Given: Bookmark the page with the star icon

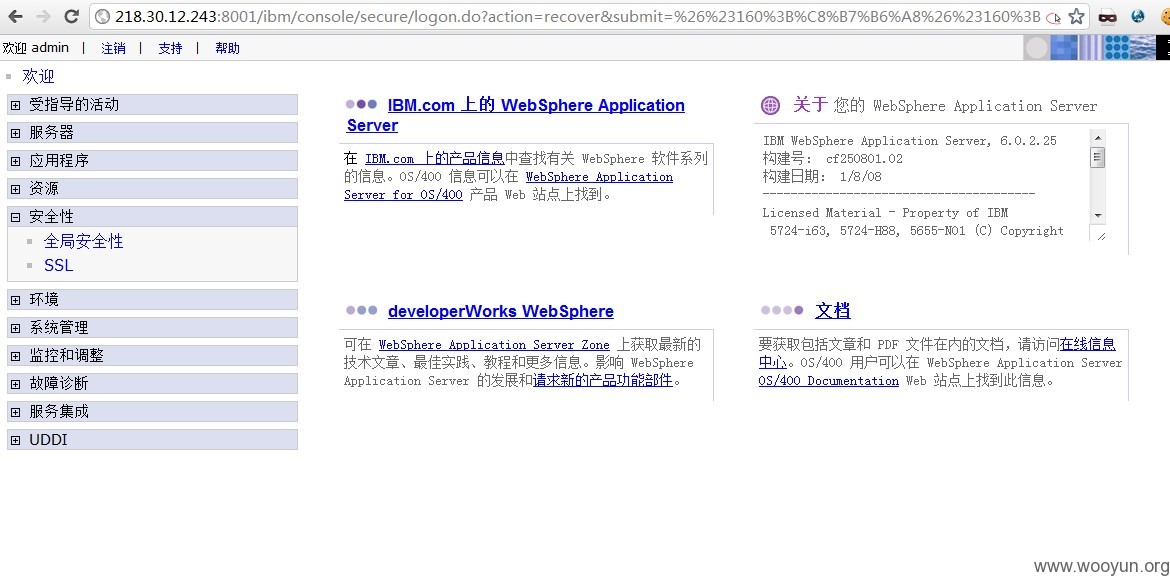Looking at the screenshot, I should pos(1076,16).
